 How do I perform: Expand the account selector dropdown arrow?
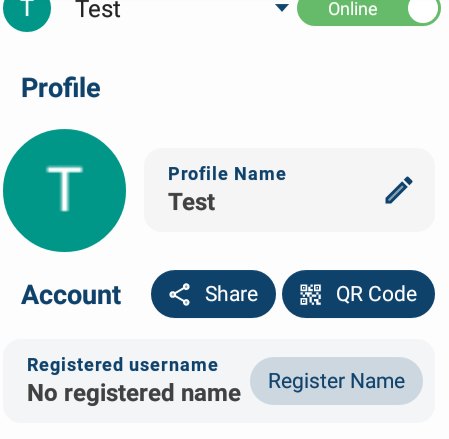click(282, 7)
